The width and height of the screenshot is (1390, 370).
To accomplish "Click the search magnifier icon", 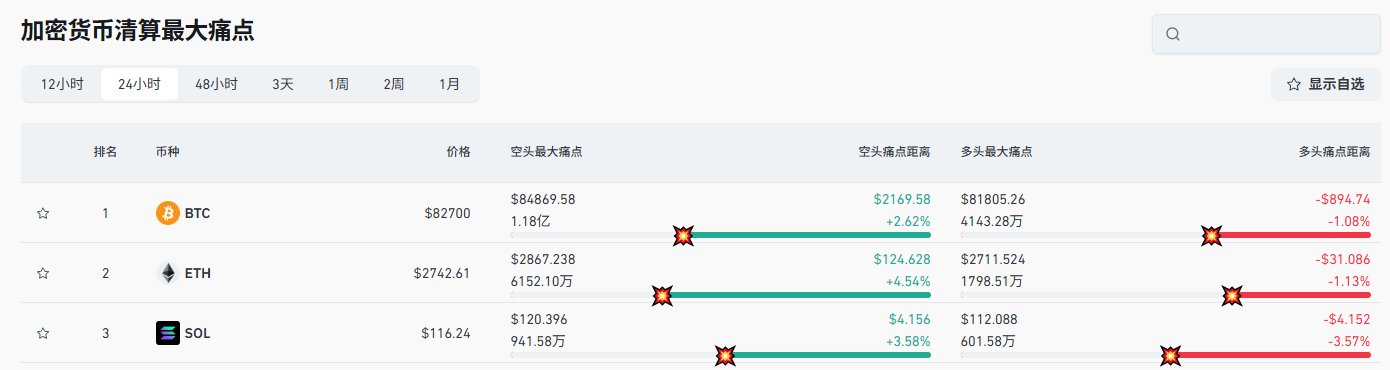I will 1173,34.
